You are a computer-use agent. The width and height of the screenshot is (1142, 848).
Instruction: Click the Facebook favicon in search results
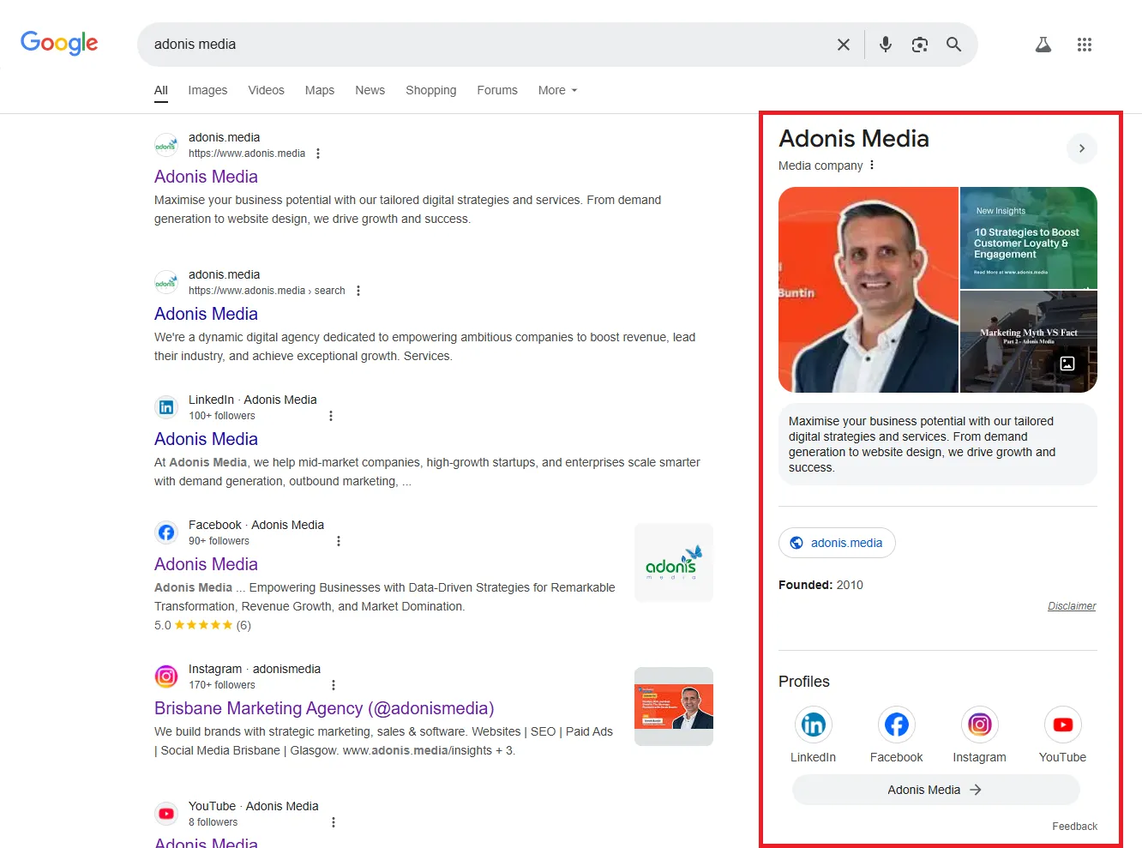point(166,533)
